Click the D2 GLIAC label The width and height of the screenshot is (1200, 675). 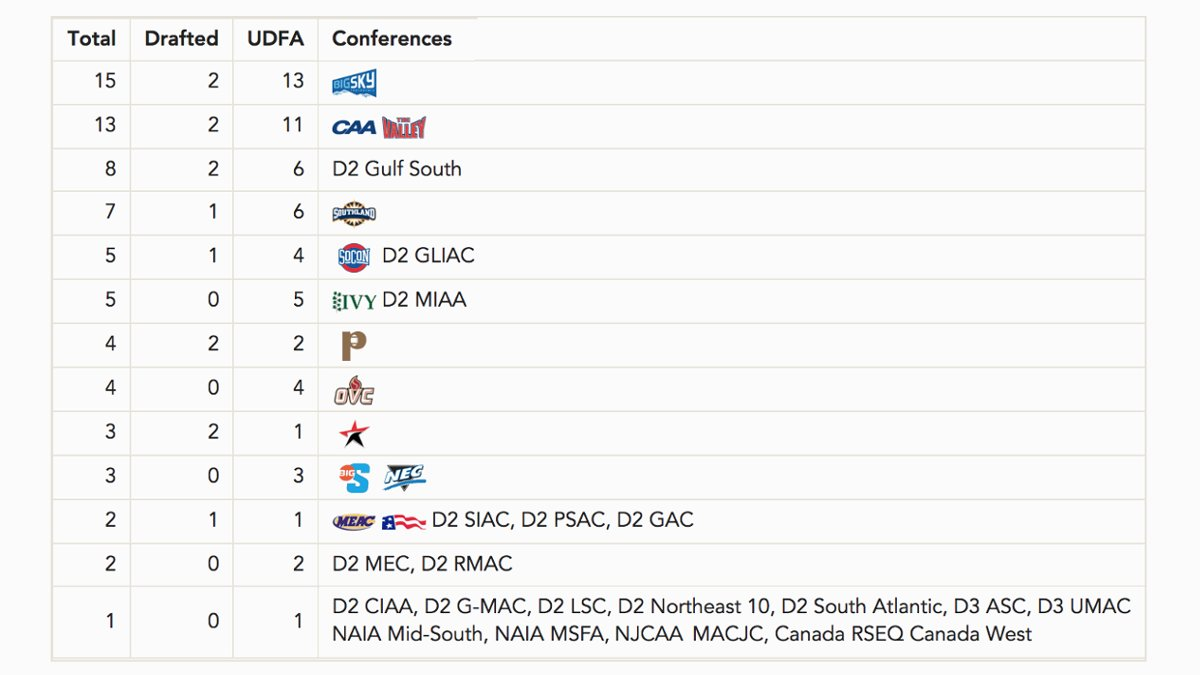429,256
